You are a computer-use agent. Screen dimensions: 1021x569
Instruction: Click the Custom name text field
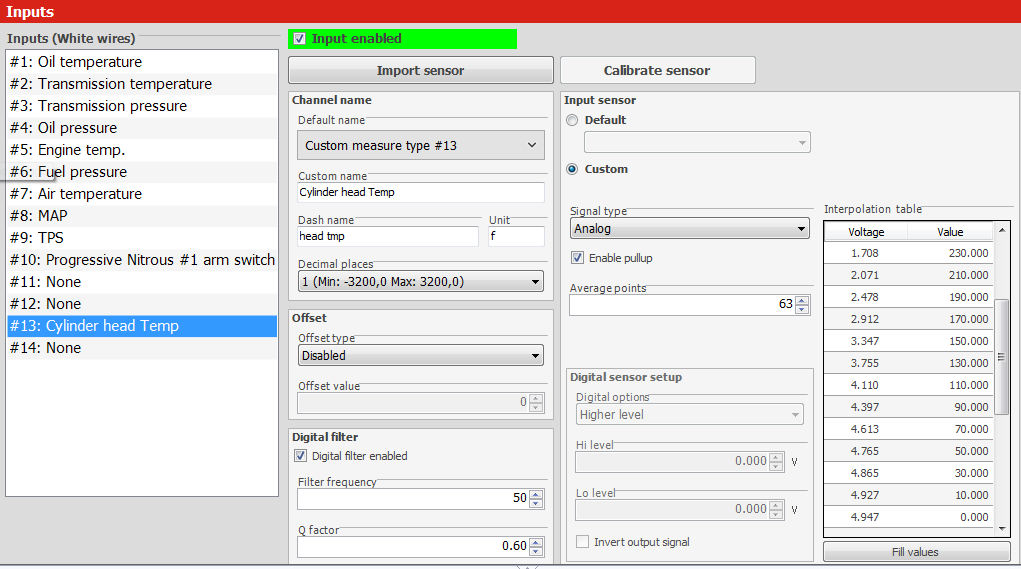click(x=421, y=192)
